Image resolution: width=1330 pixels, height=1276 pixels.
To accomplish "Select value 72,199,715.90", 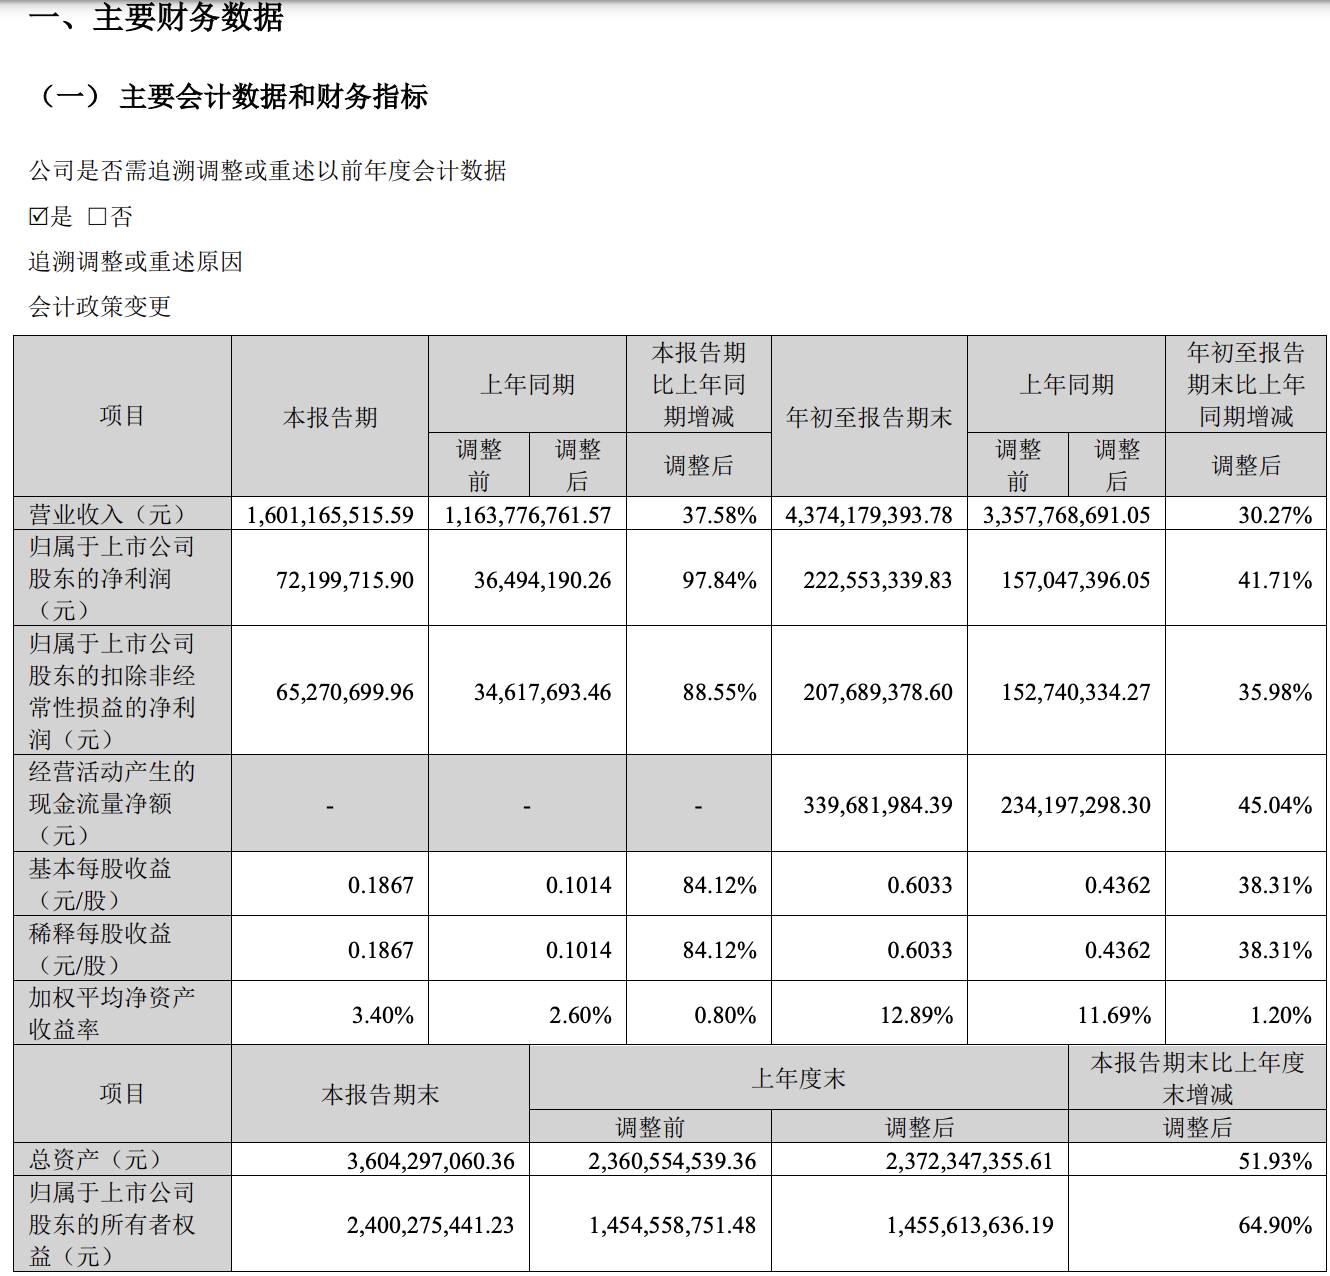I will tap(345, 580).
